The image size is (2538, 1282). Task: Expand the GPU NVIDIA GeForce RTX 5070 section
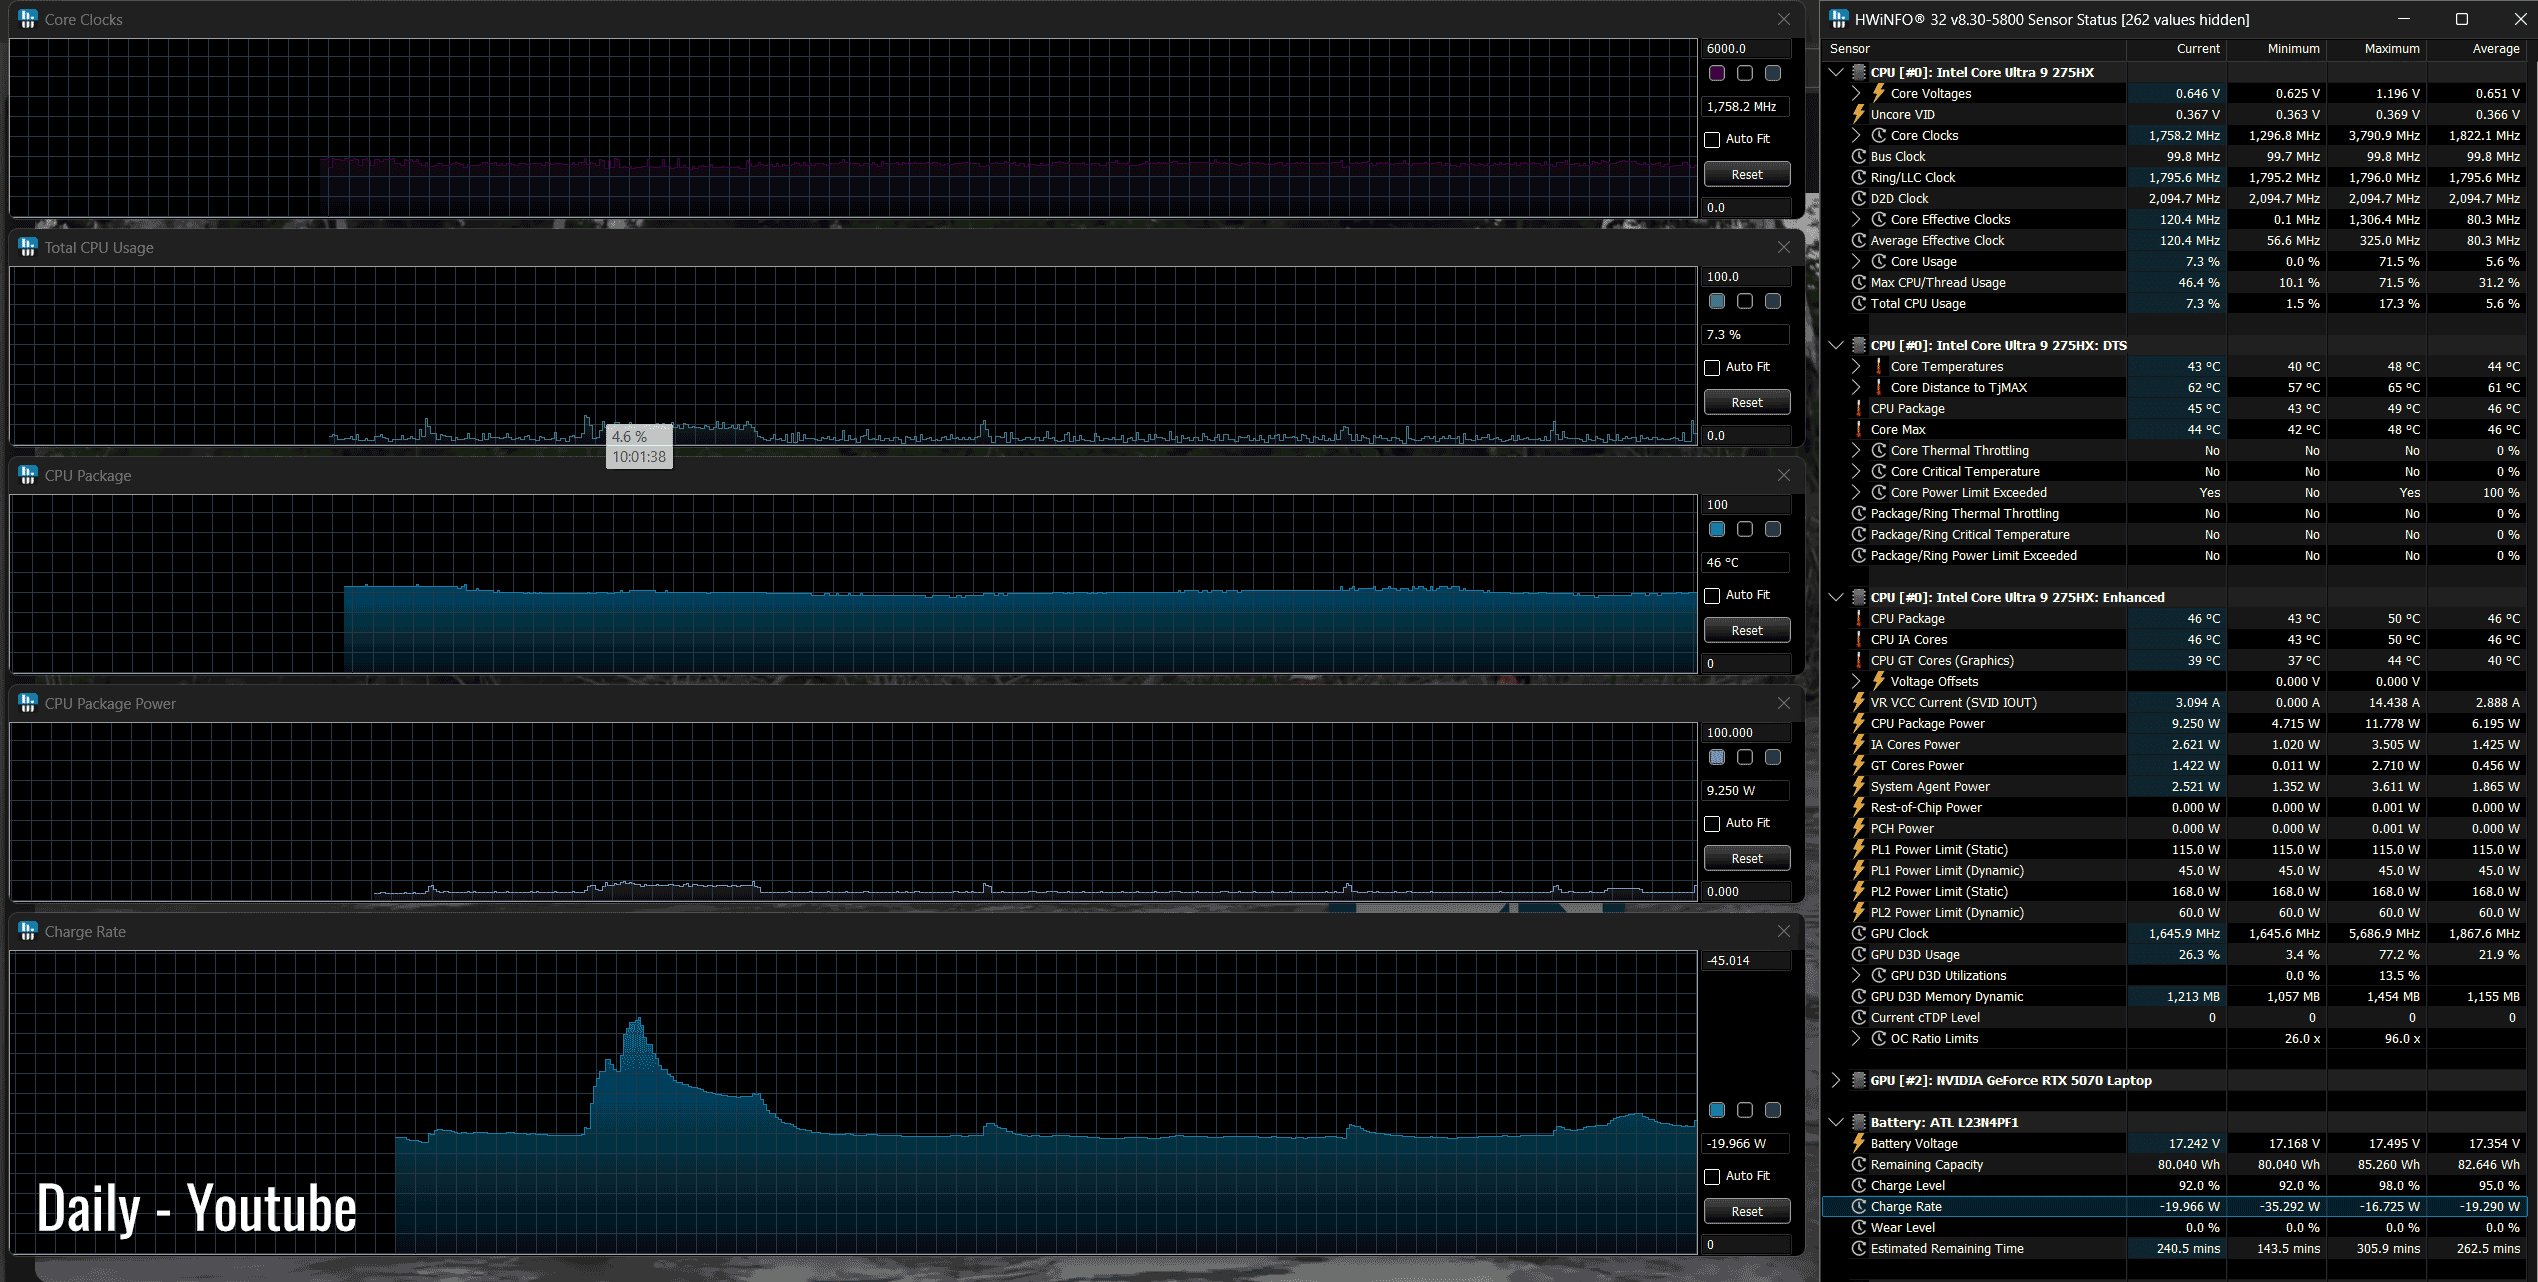(x=1836, y=1080)
